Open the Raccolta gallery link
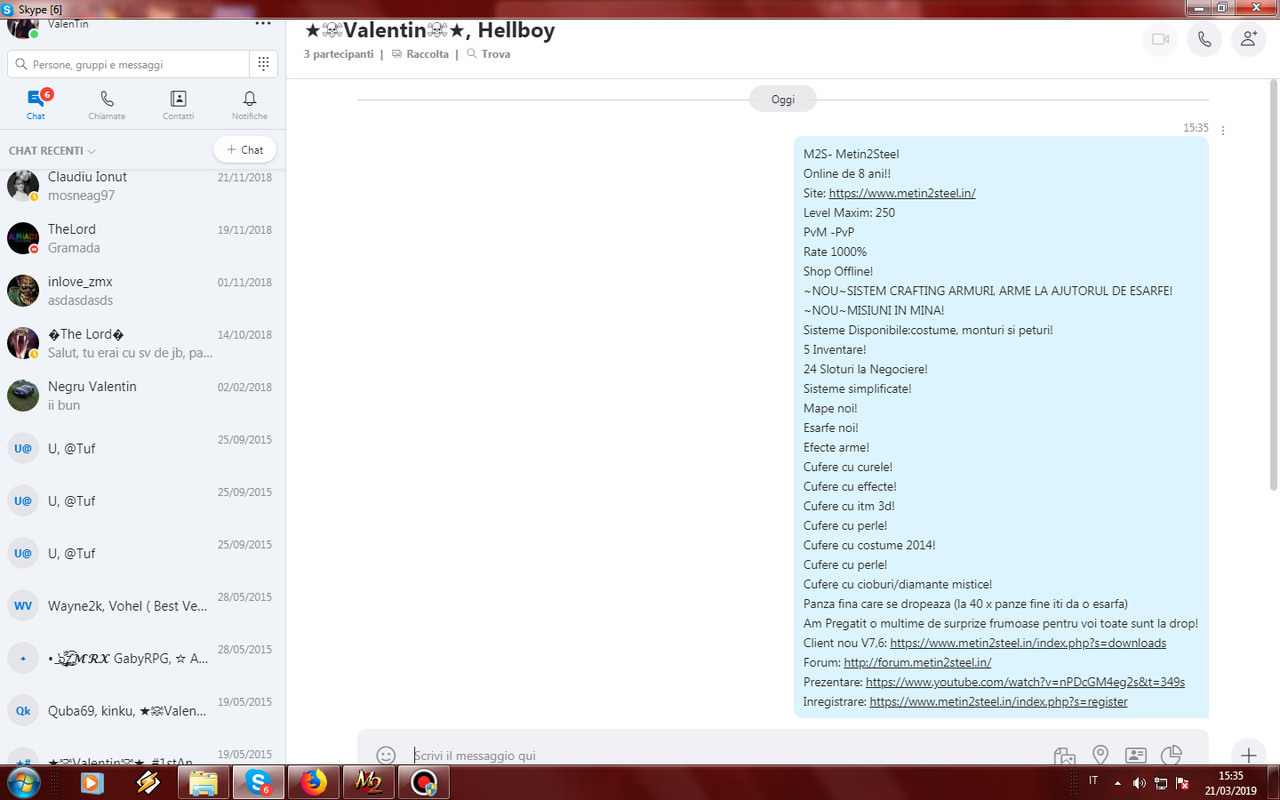Screen dimensions: 1280x800 coord(420,54)
